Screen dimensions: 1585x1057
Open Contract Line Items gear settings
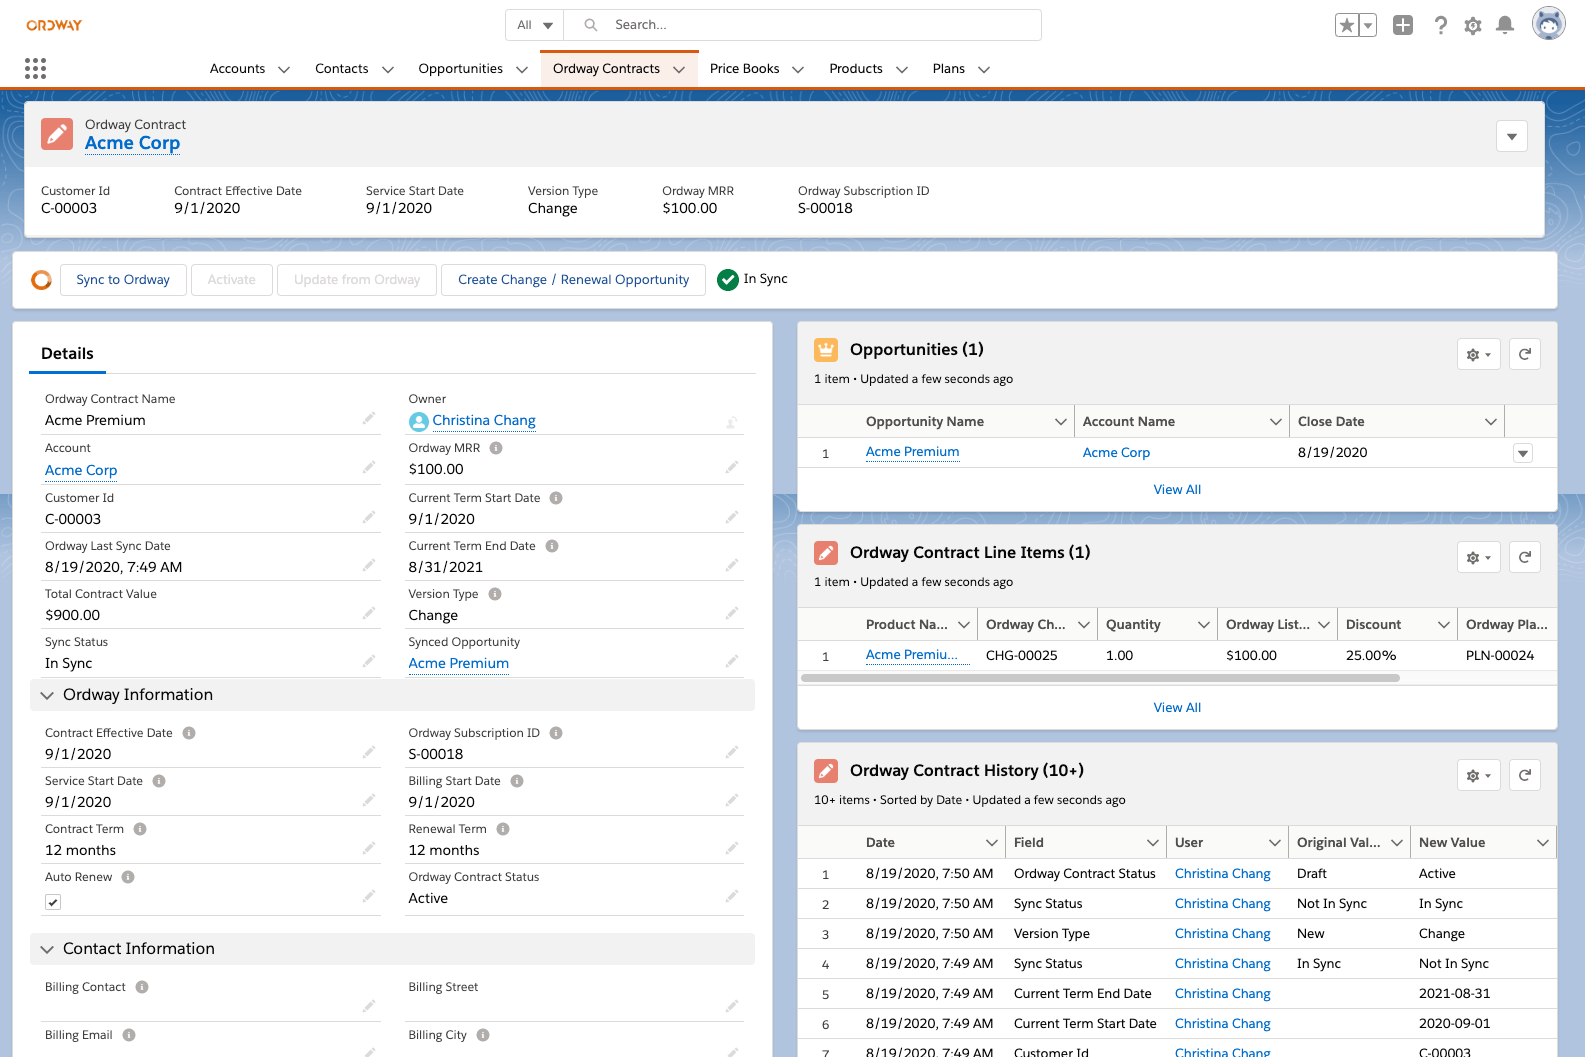pyautogui.click(x=1478, y=557)
